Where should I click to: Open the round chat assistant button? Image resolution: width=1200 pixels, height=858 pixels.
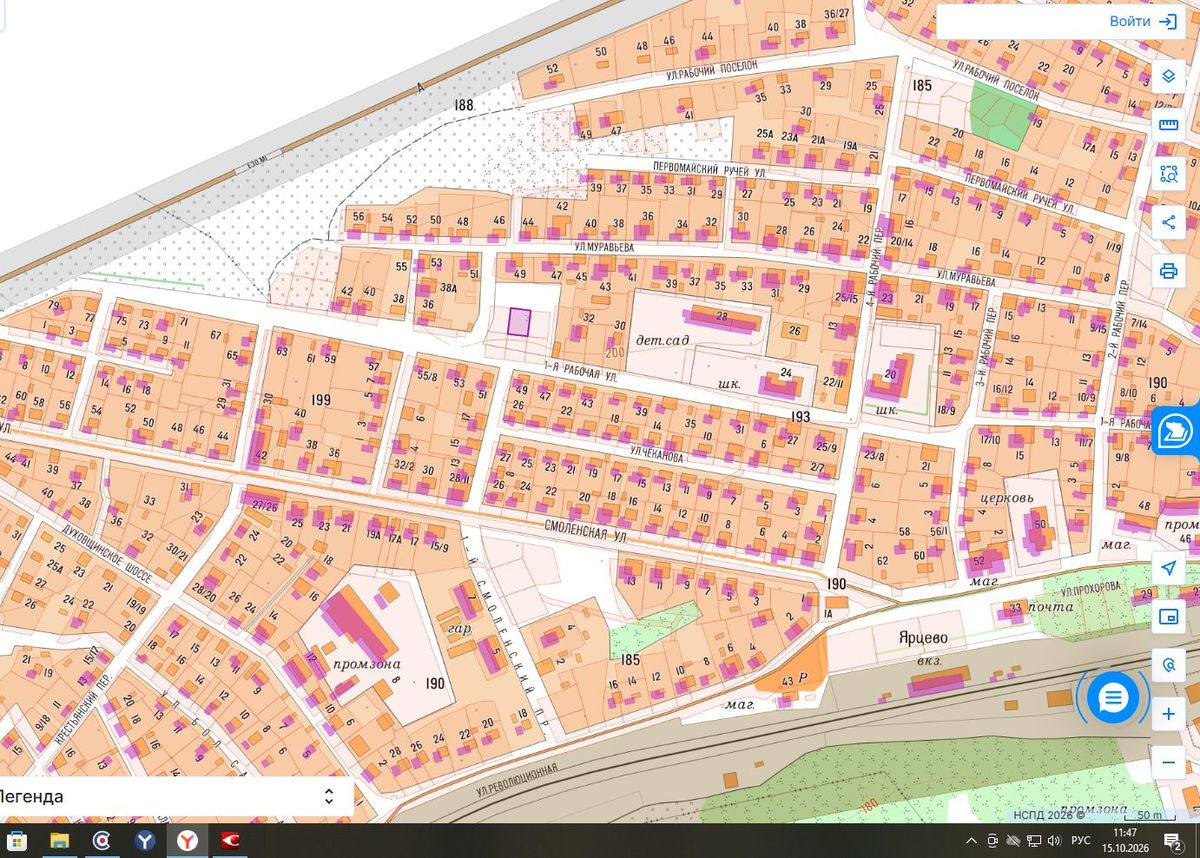[1113, 697]
